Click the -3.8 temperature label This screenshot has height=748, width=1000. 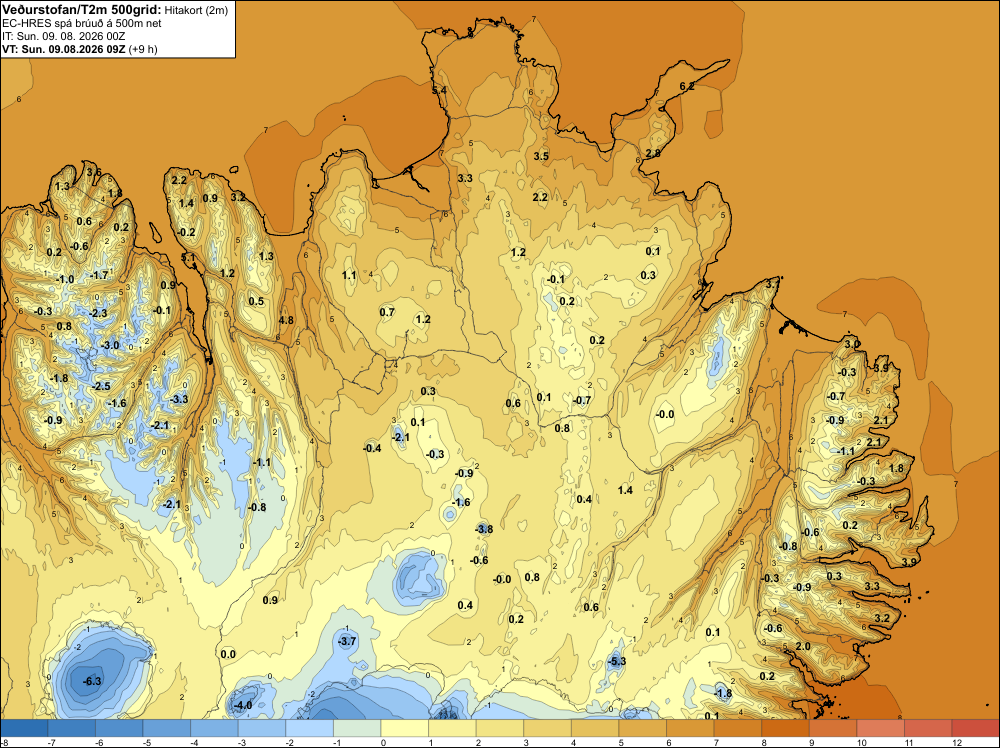[x=484, y=529]
